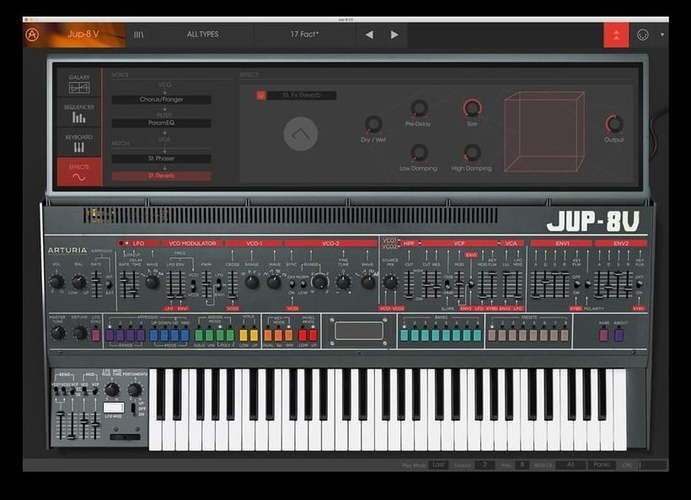Turn the VCO-1 range knob
This screenshot has width=691, height=500.
(x=252, y=282)
